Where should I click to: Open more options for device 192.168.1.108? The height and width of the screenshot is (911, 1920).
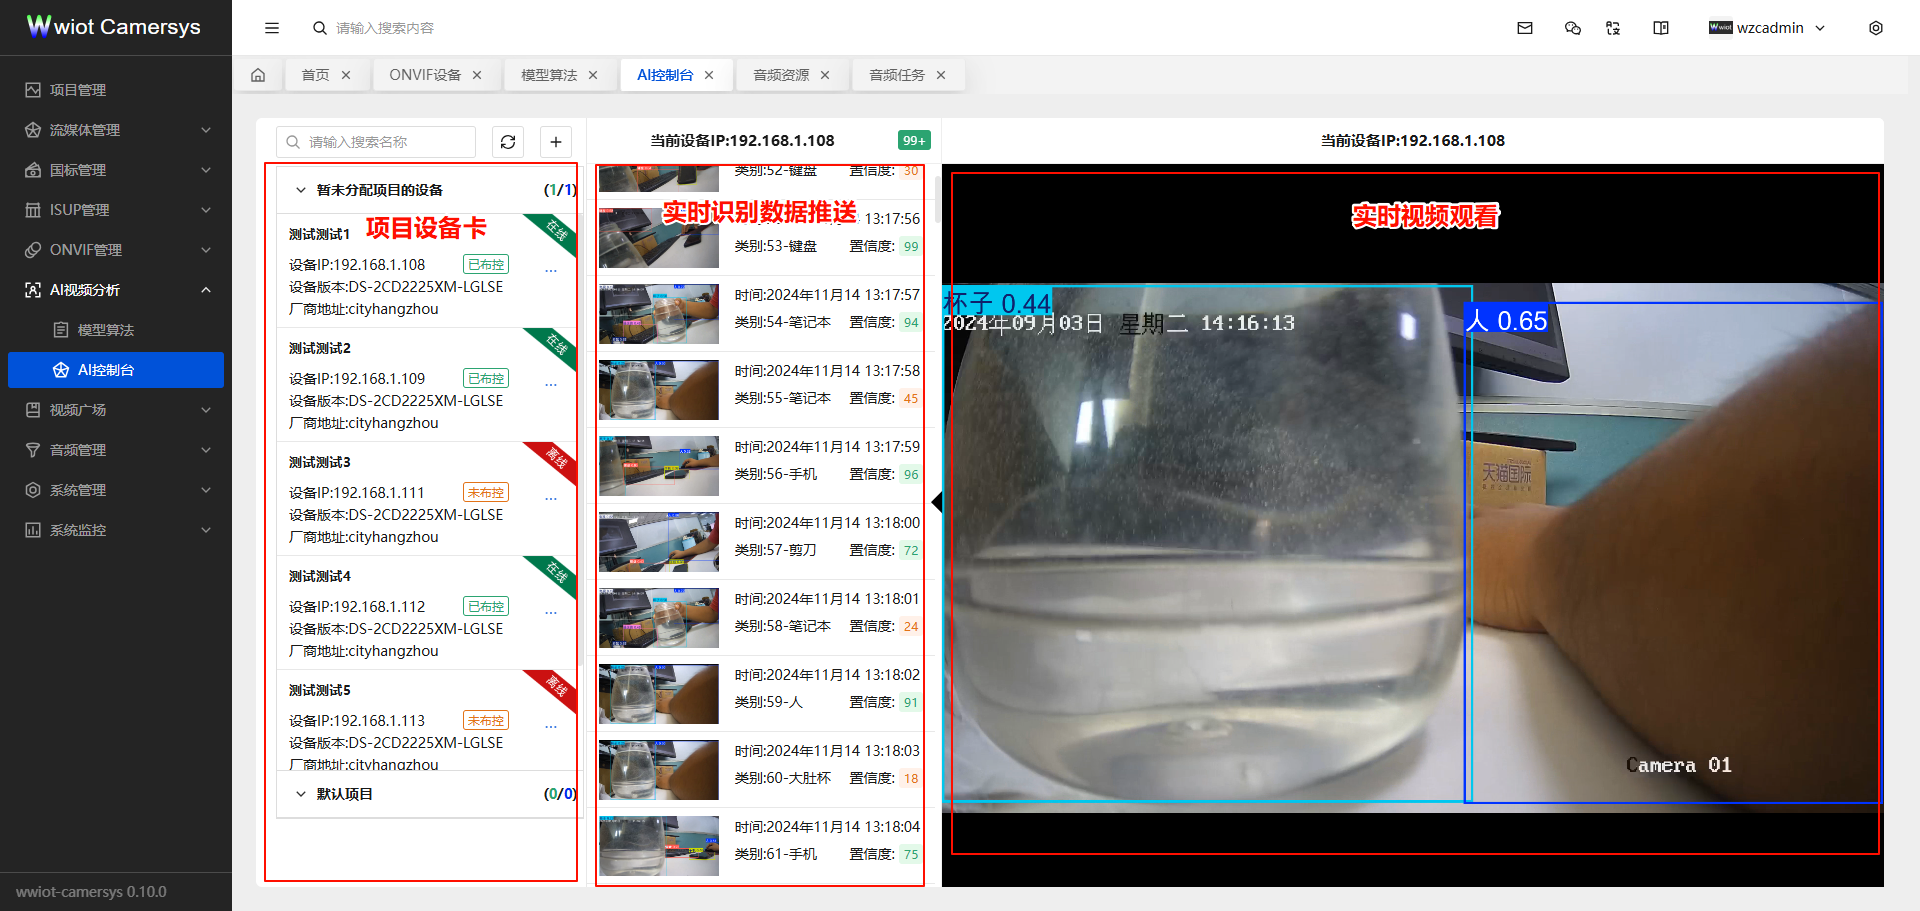click(551, 271)
